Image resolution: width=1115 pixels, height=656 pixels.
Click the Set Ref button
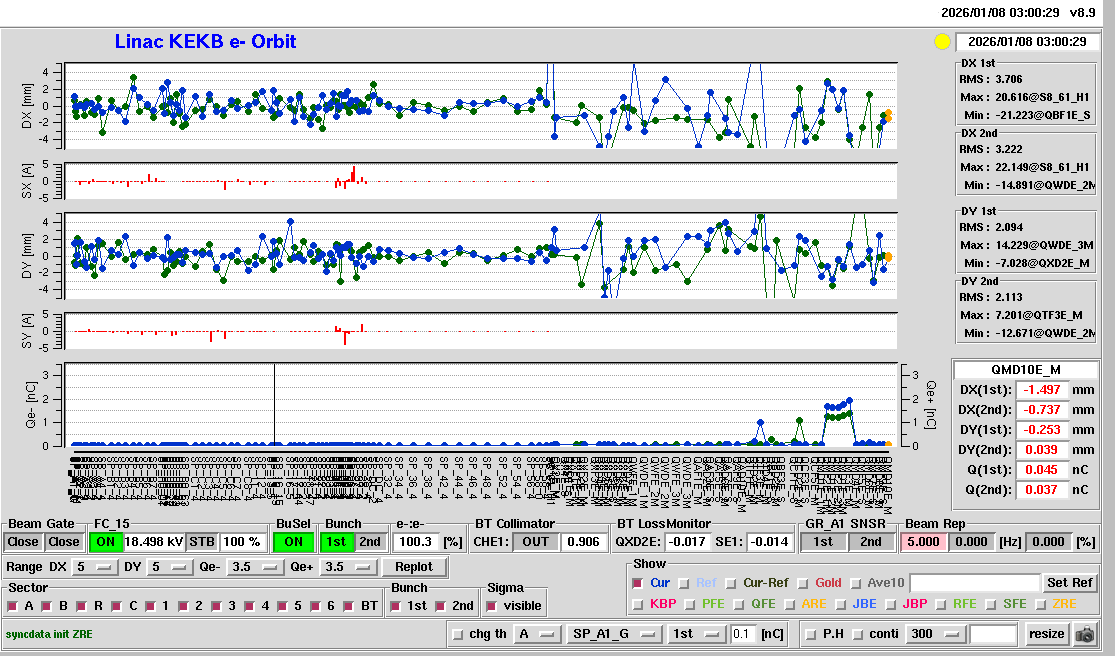pyautogui.click(x=1069, y=583)
